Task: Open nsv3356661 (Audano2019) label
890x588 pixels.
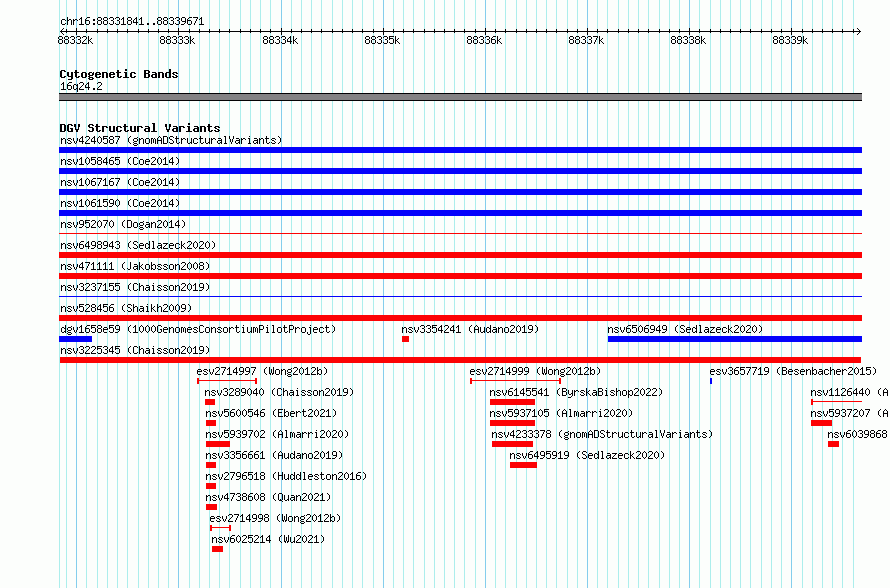Action: pyautogui.click(x=274, y=455)
